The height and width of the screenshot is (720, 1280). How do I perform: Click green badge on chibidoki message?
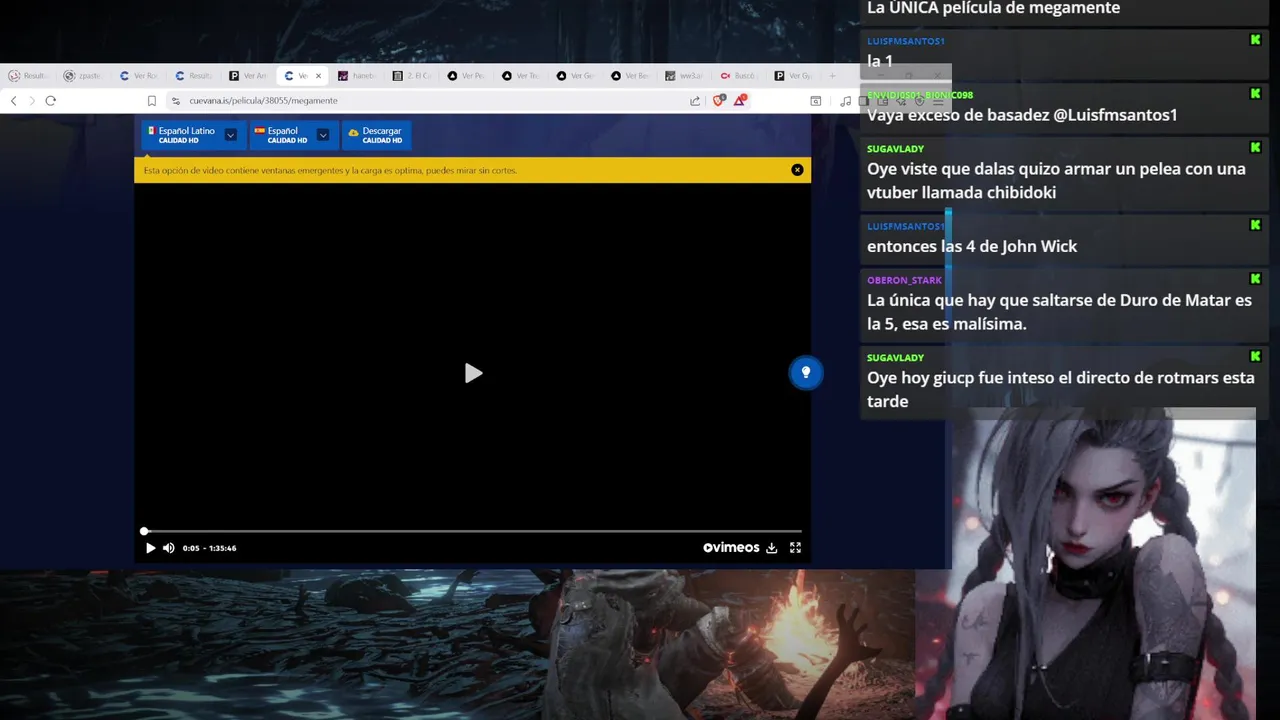(1255, 147)
